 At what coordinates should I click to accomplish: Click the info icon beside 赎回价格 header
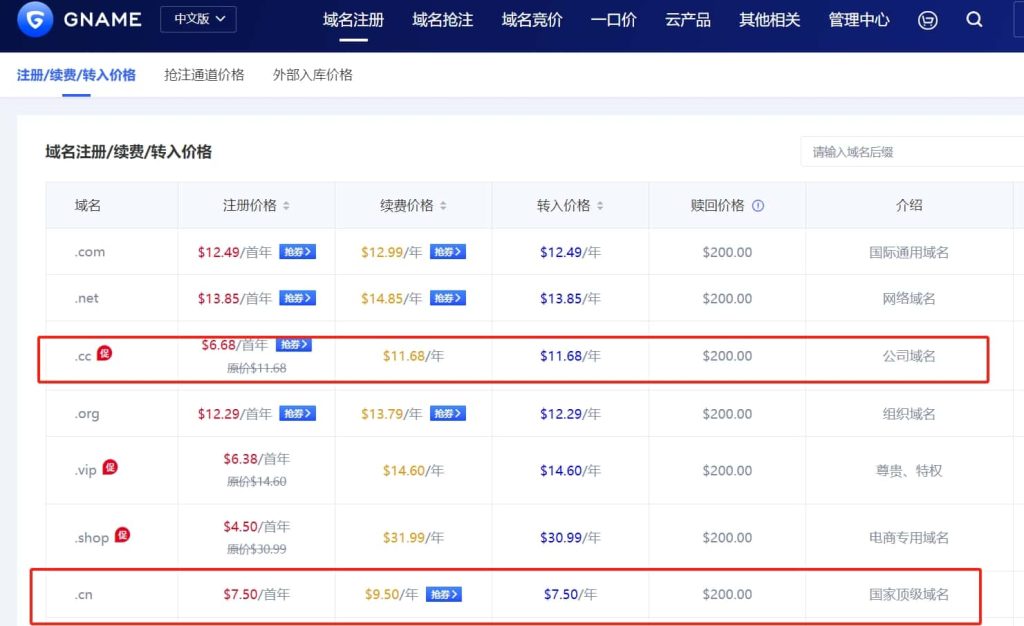click(x=758, y=204)
